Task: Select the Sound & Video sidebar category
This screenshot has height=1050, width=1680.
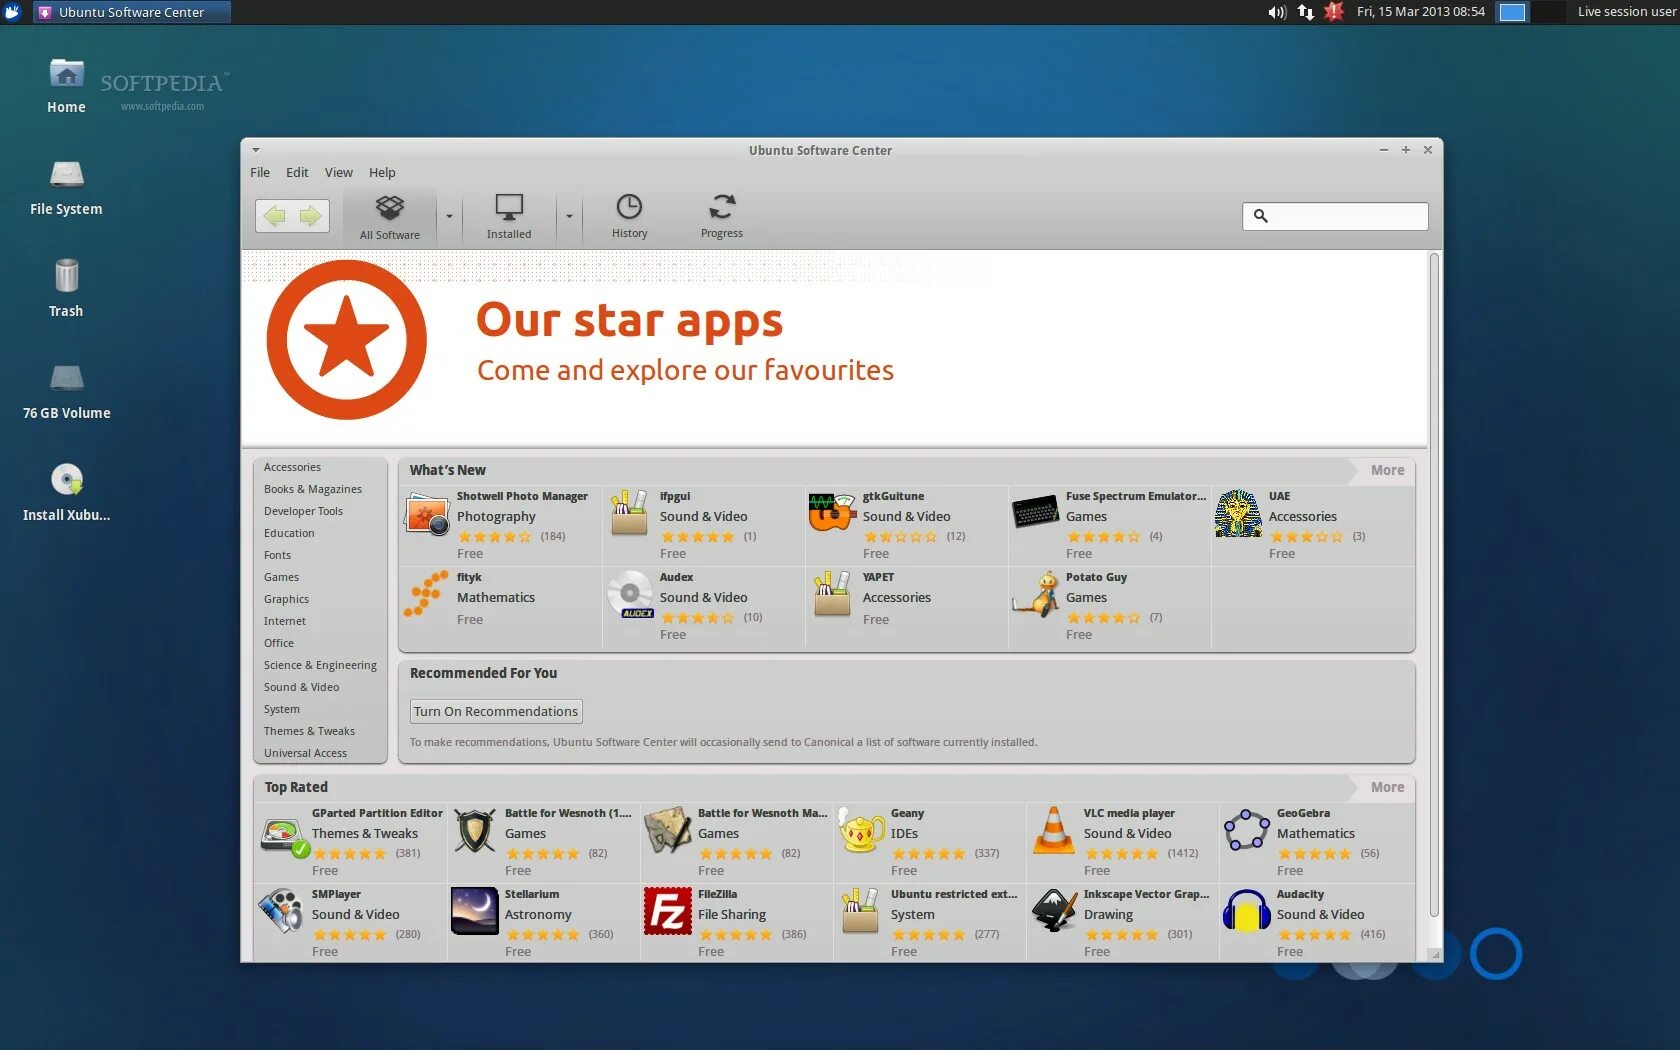Action: pyautogui.click(x=301, y=687)
